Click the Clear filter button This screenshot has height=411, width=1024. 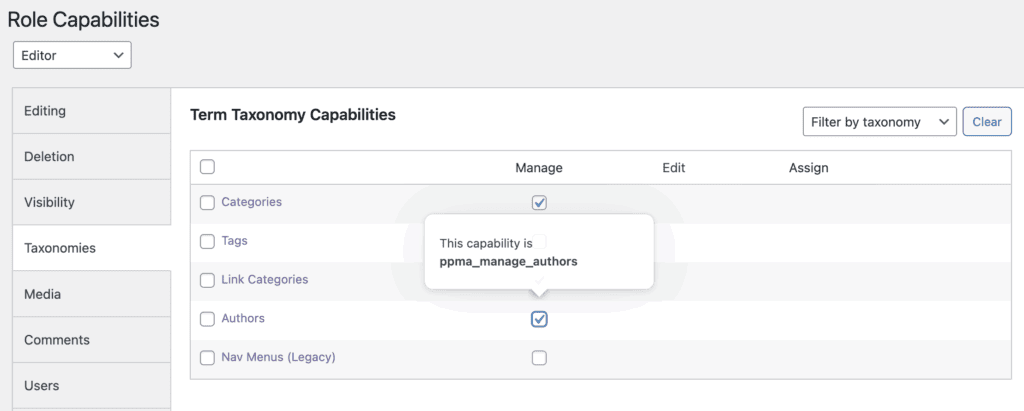click(x=986, y=122)
